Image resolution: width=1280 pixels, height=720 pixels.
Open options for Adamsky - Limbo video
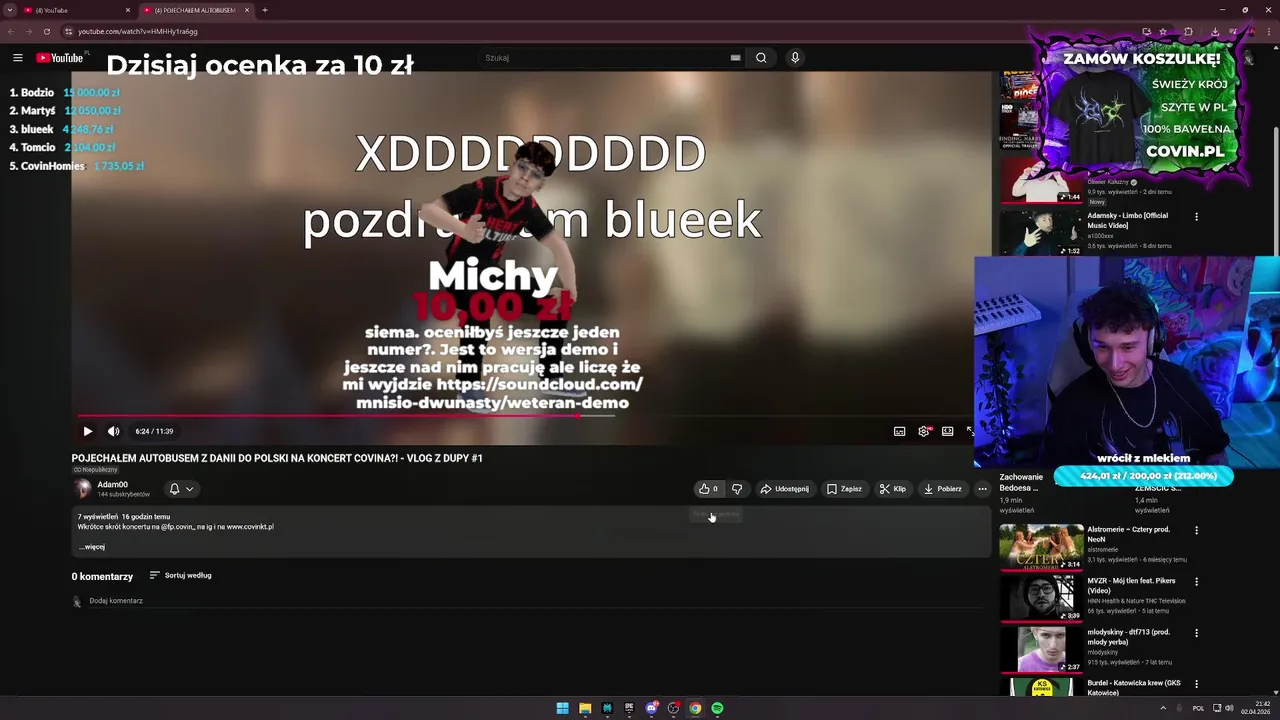point(1196,217)
